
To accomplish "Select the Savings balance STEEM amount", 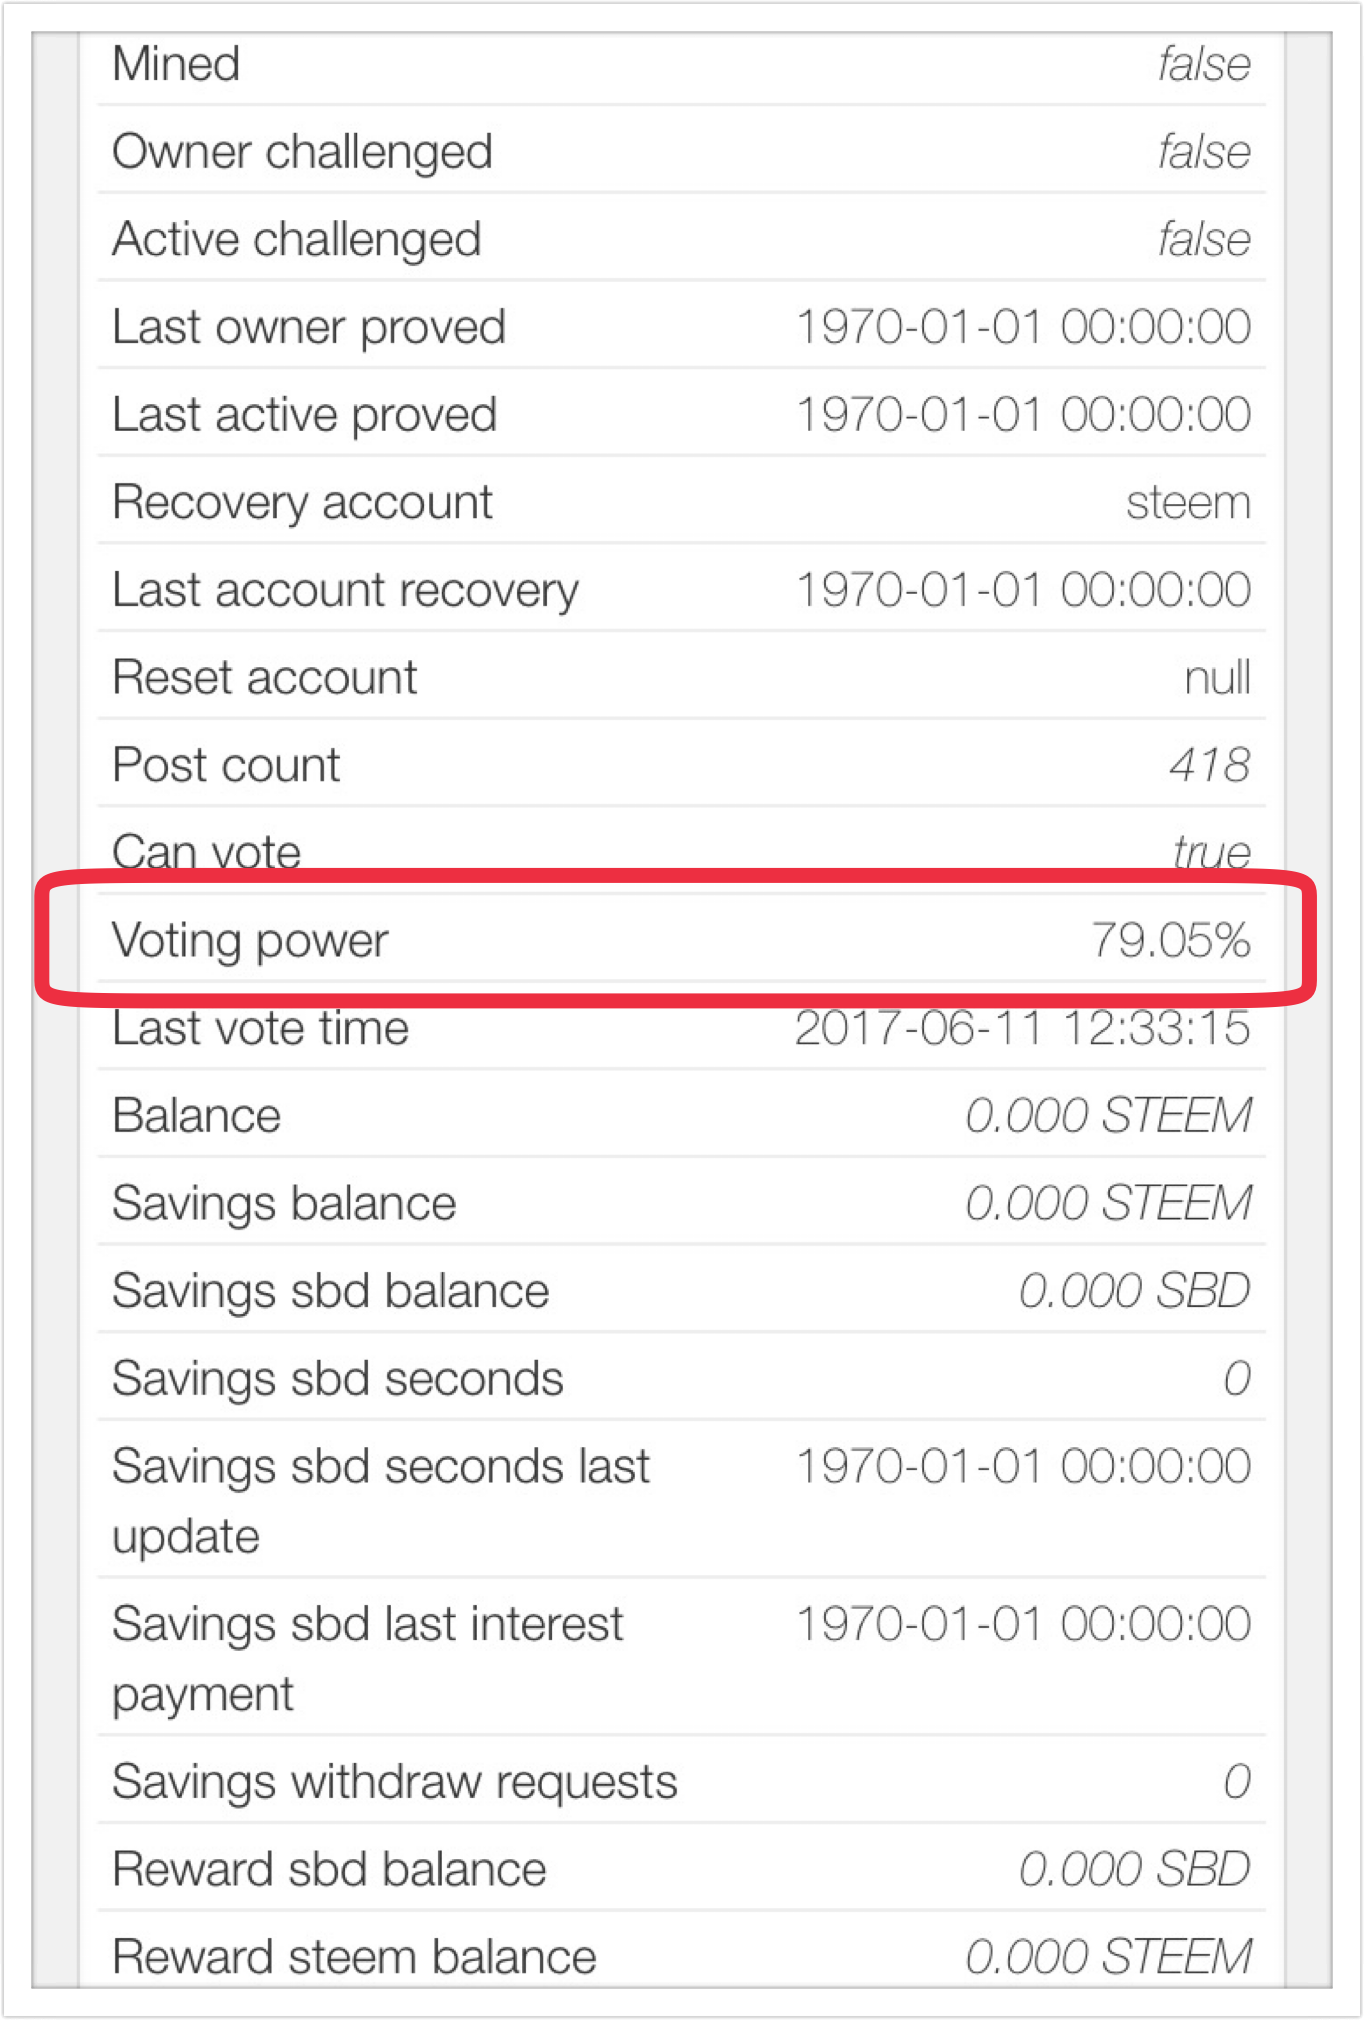I will point(1108,1203).
